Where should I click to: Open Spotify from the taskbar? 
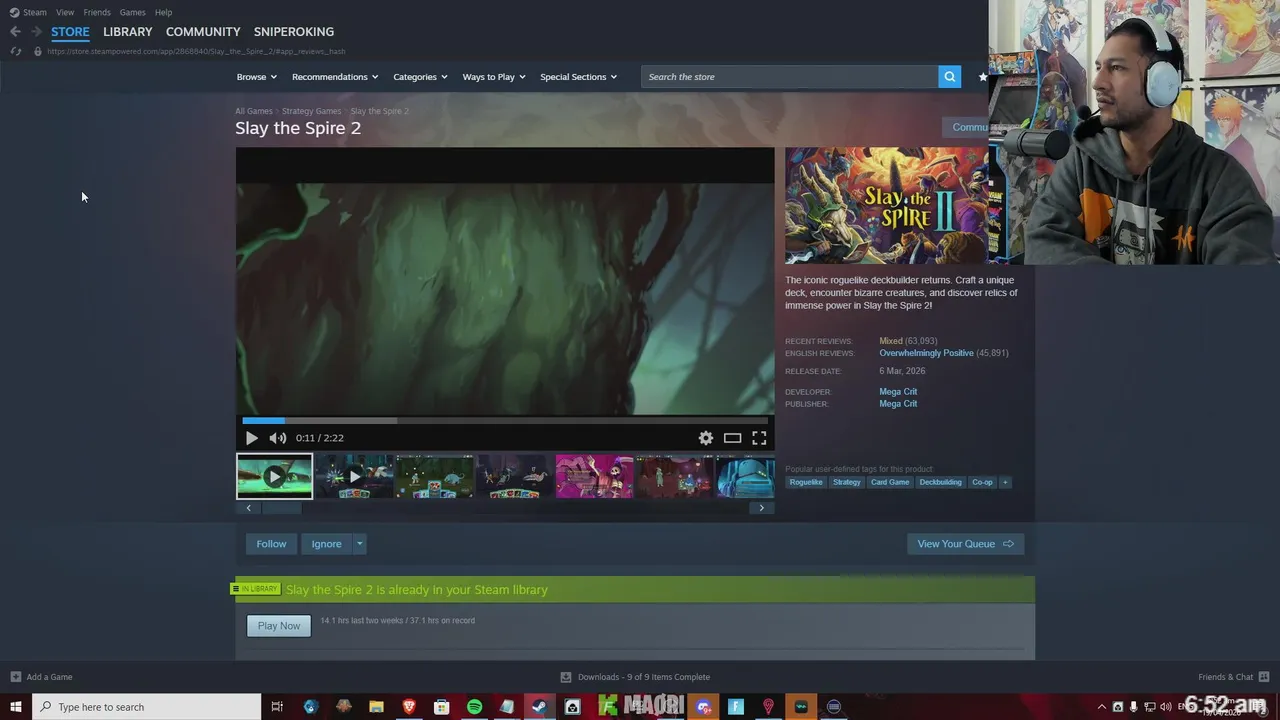pos(474,707)
